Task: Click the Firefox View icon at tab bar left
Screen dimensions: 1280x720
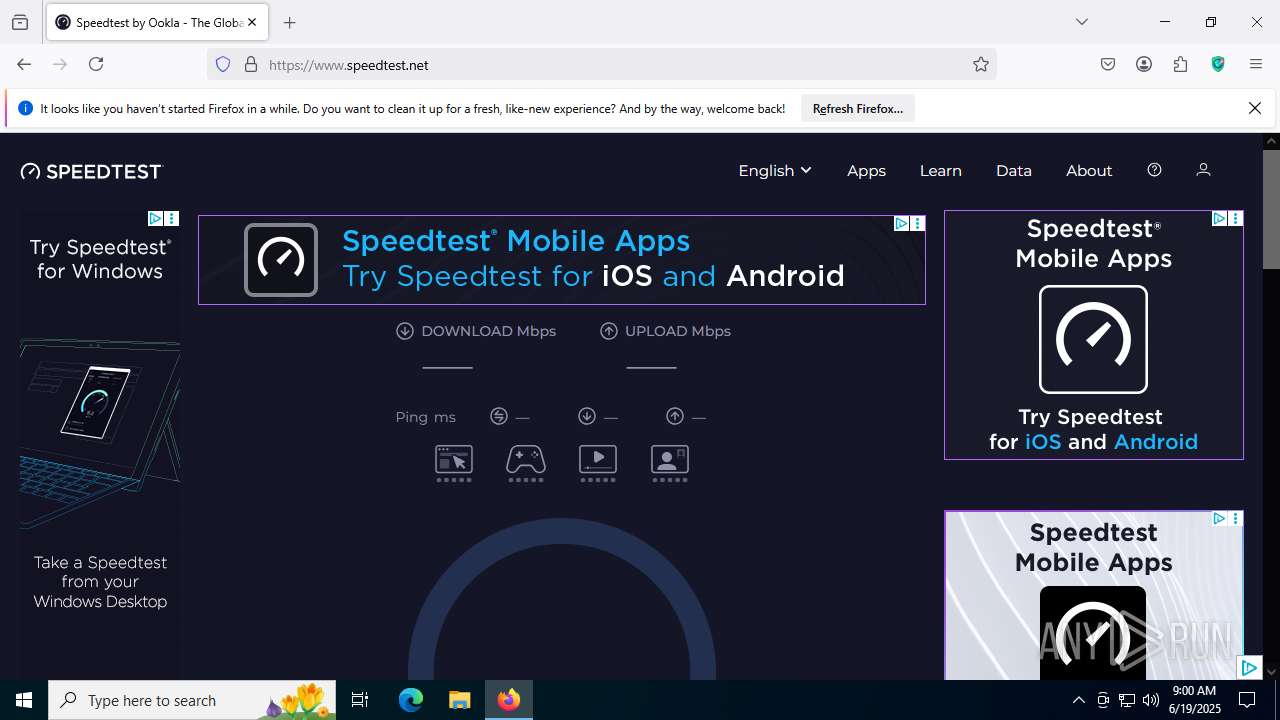Action: click(x=20, y=22)
